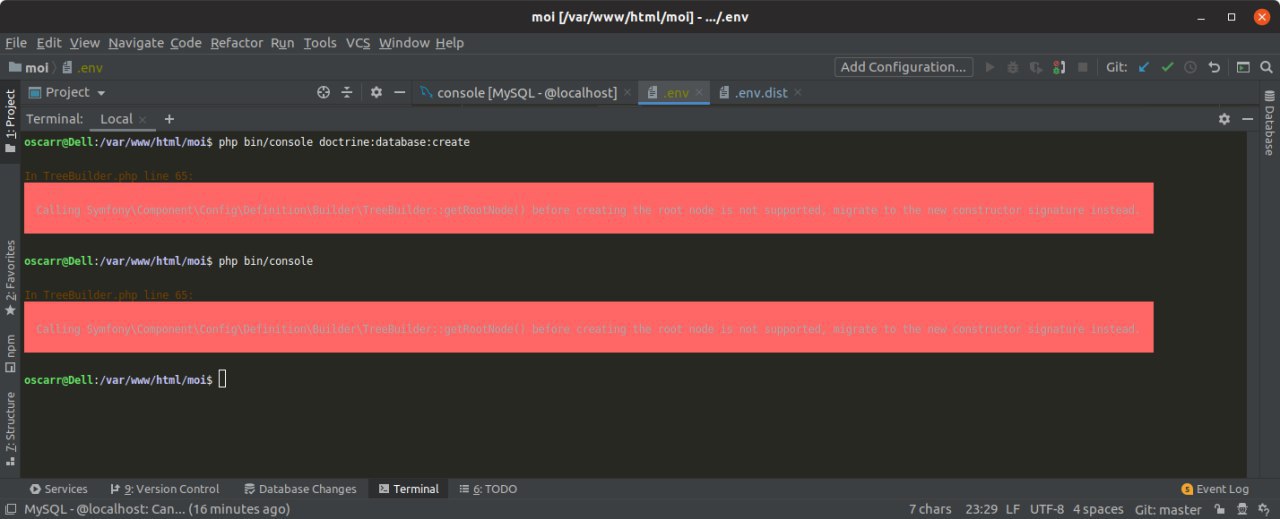1280x519 pixels.
Task: Open the Refactor menu
Action: pyautogui.click(x=237, y=43)
